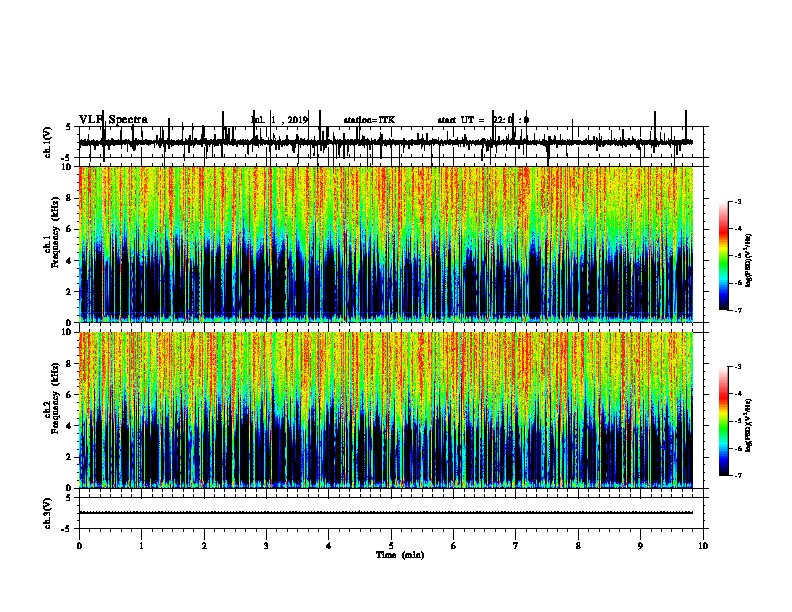Screen dimensions: 792x612
Task: Click the '7' tick label on Time axis
Action: [516, 546]
